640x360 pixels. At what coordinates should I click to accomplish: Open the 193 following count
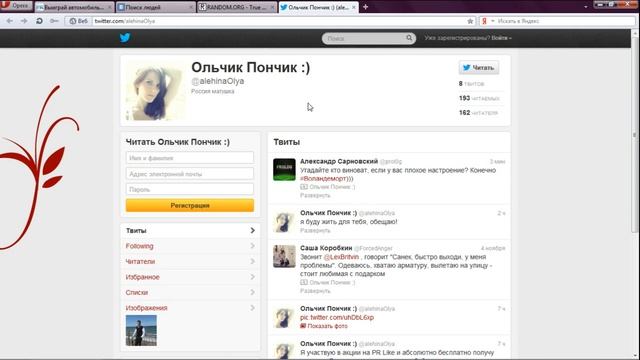click(479, 98)
